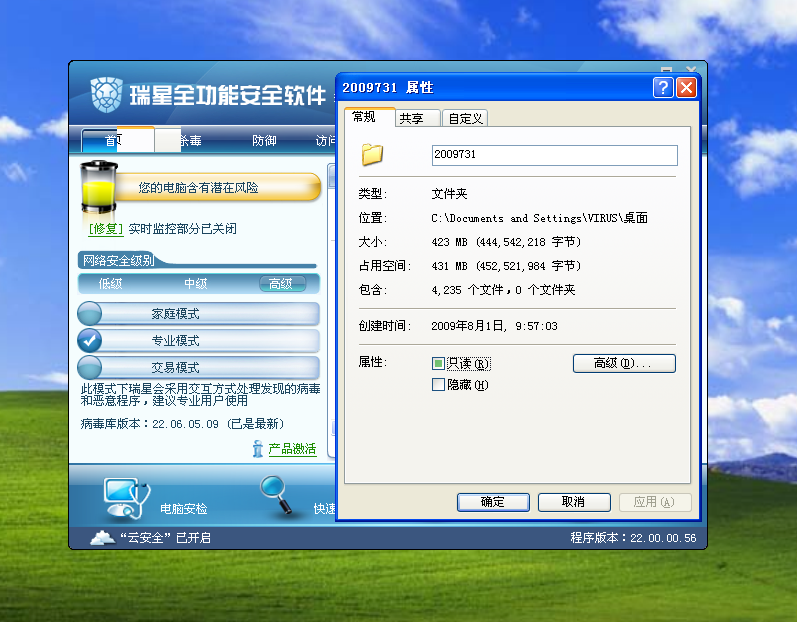Image resolution: width=797 pixels, height=622 pixels.
Task: Switch to the 共享 tab
Action: tap(417, 118)
